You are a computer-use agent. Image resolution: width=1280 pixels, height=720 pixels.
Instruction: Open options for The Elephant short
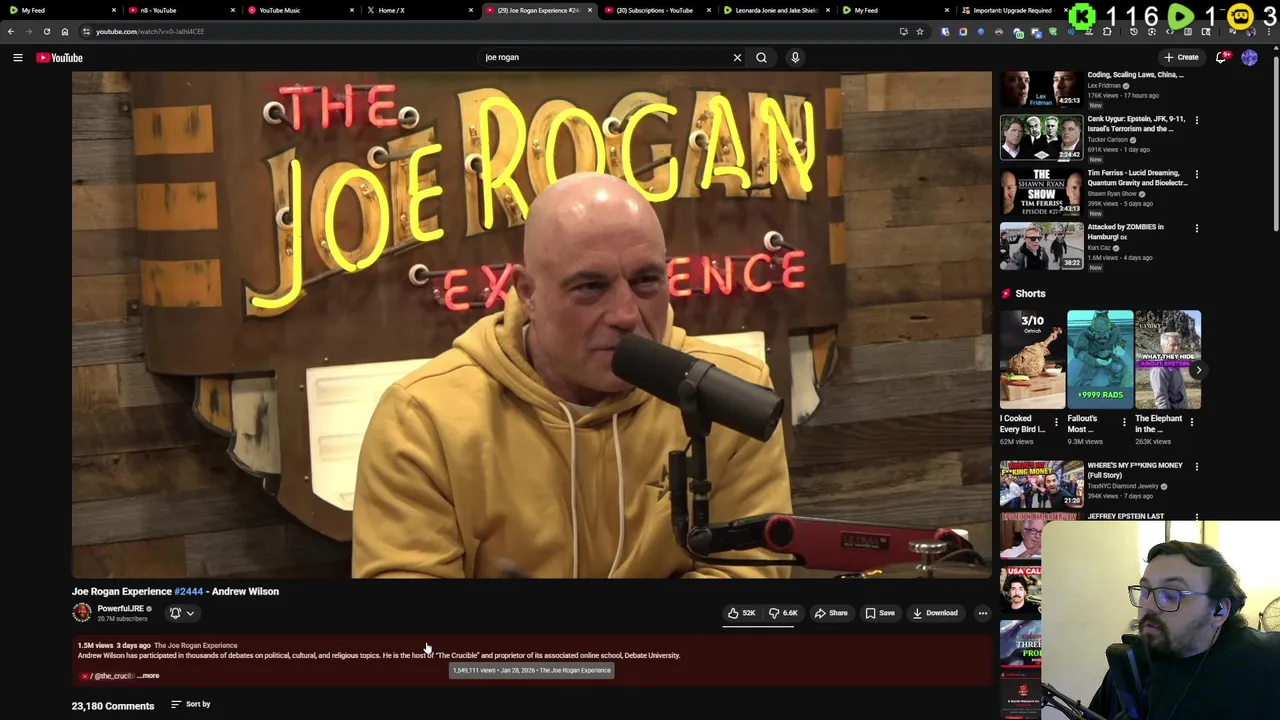(1191, 422)
